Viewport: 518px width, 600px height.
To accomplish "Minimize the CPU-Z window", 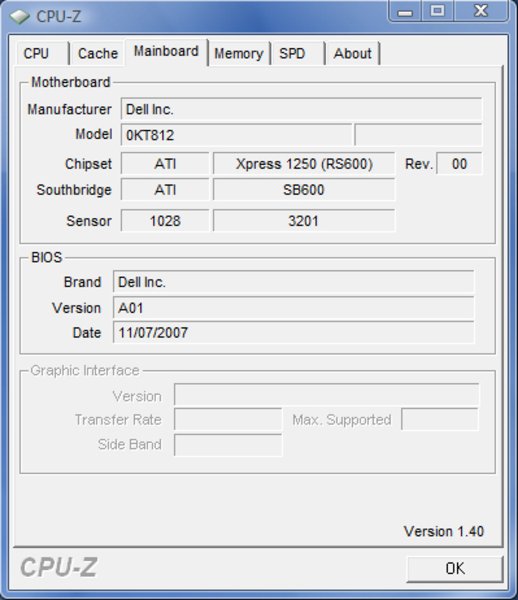I will coord(405,11).
